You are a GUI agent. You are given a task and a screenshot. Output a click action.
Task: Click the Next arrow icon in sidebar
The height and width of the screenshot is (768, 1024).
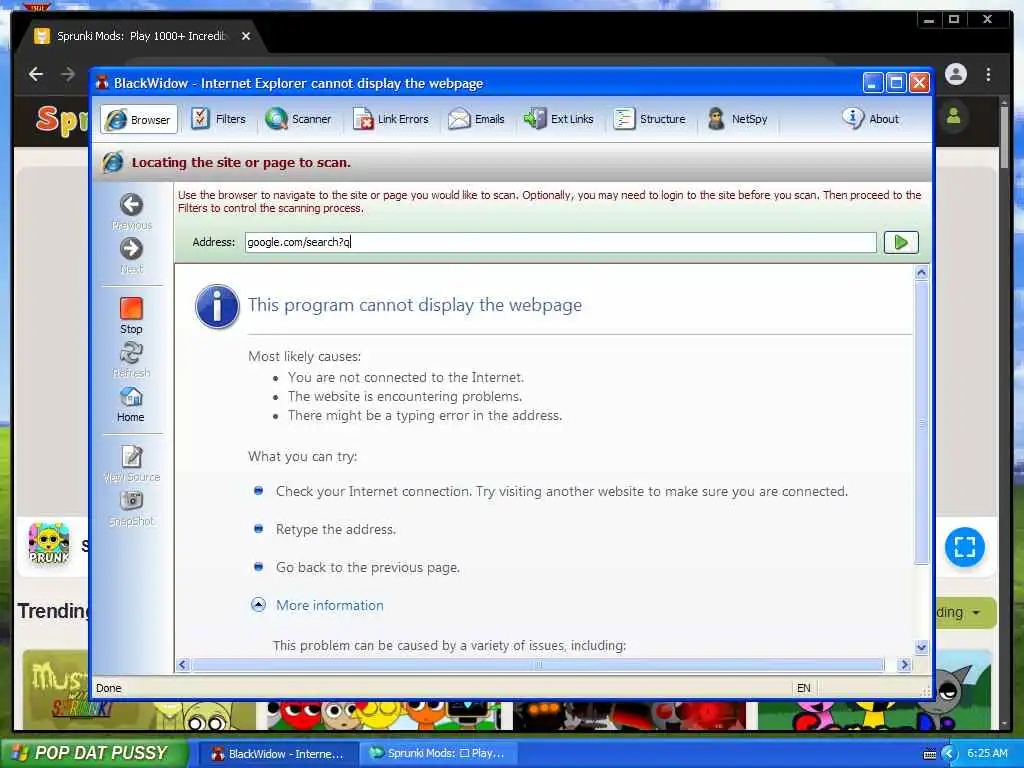[x=131, y=249]
